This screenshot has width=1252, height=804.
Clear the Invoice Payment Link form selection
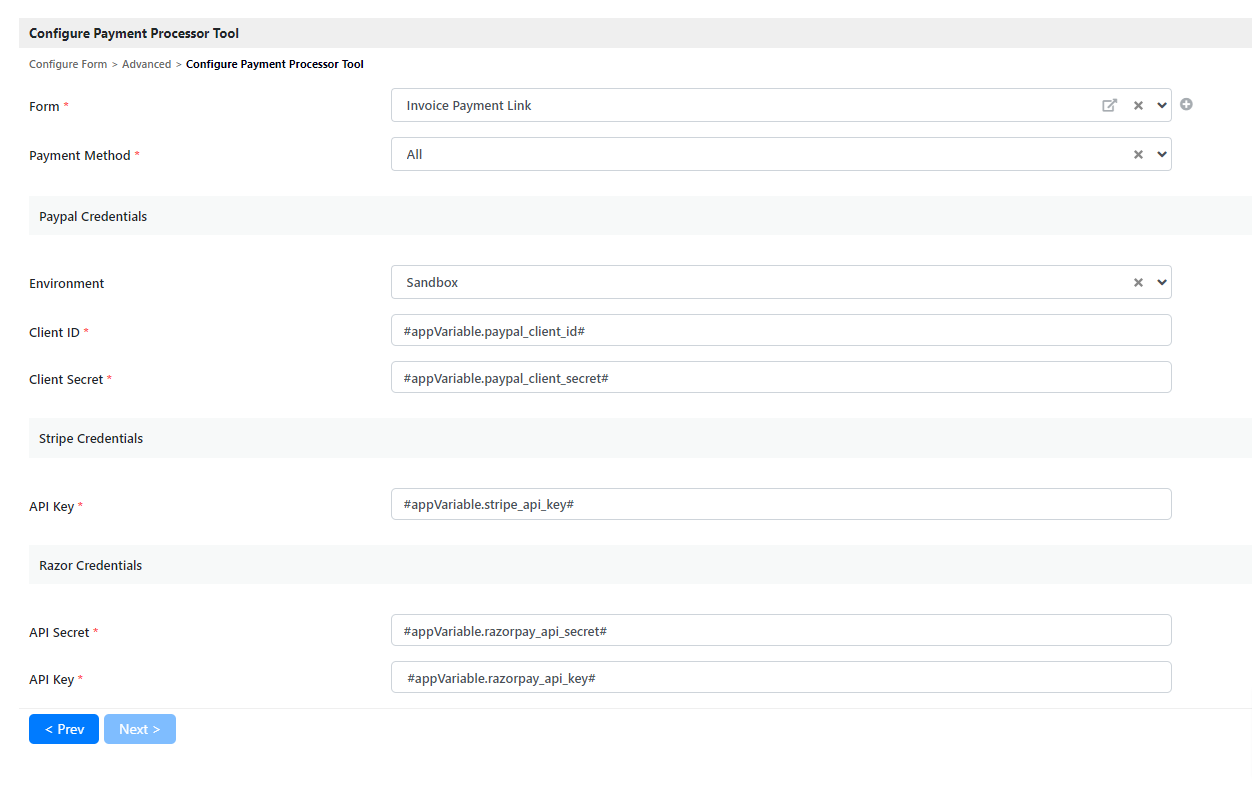tap(1138, 105)
